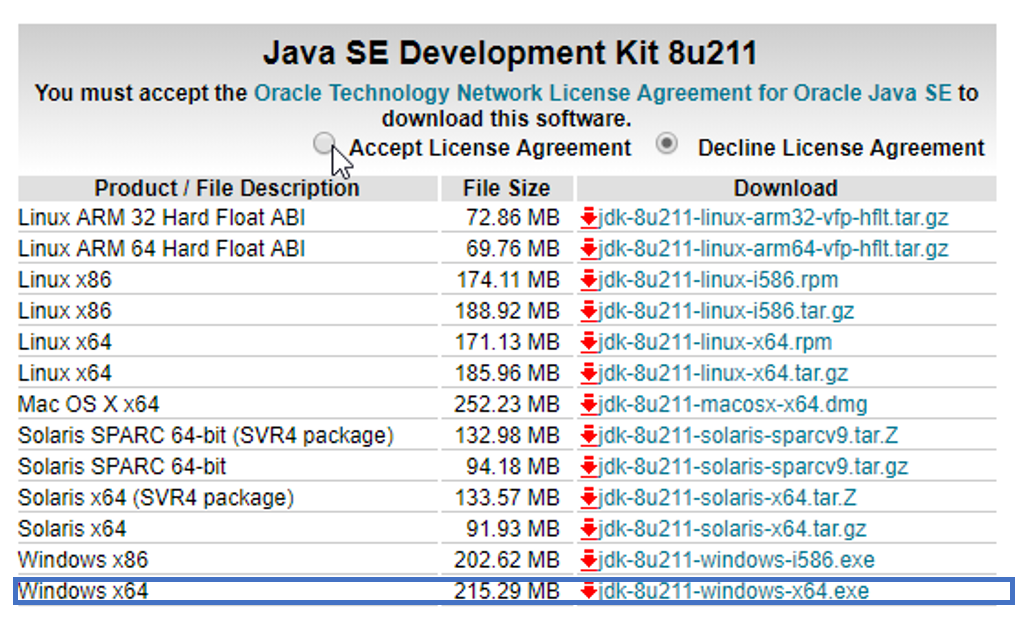Viewport: 1015px width, 628px height.
Task: Download jdk-8u211-solaris-x64.tar.gz file
Action: pos(733,528)
